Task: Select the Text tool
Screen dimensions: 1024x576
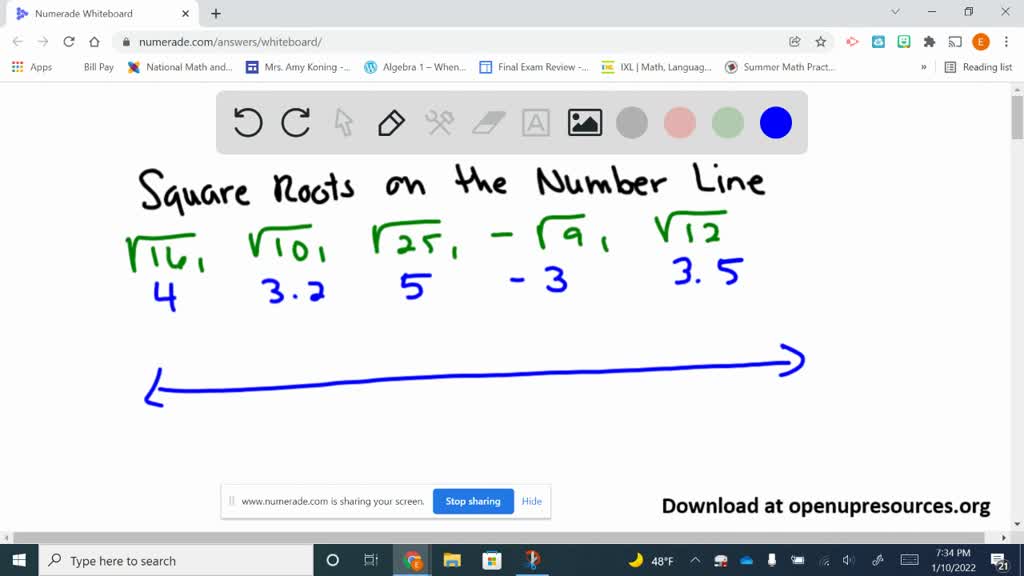Action: click(535, 122)
